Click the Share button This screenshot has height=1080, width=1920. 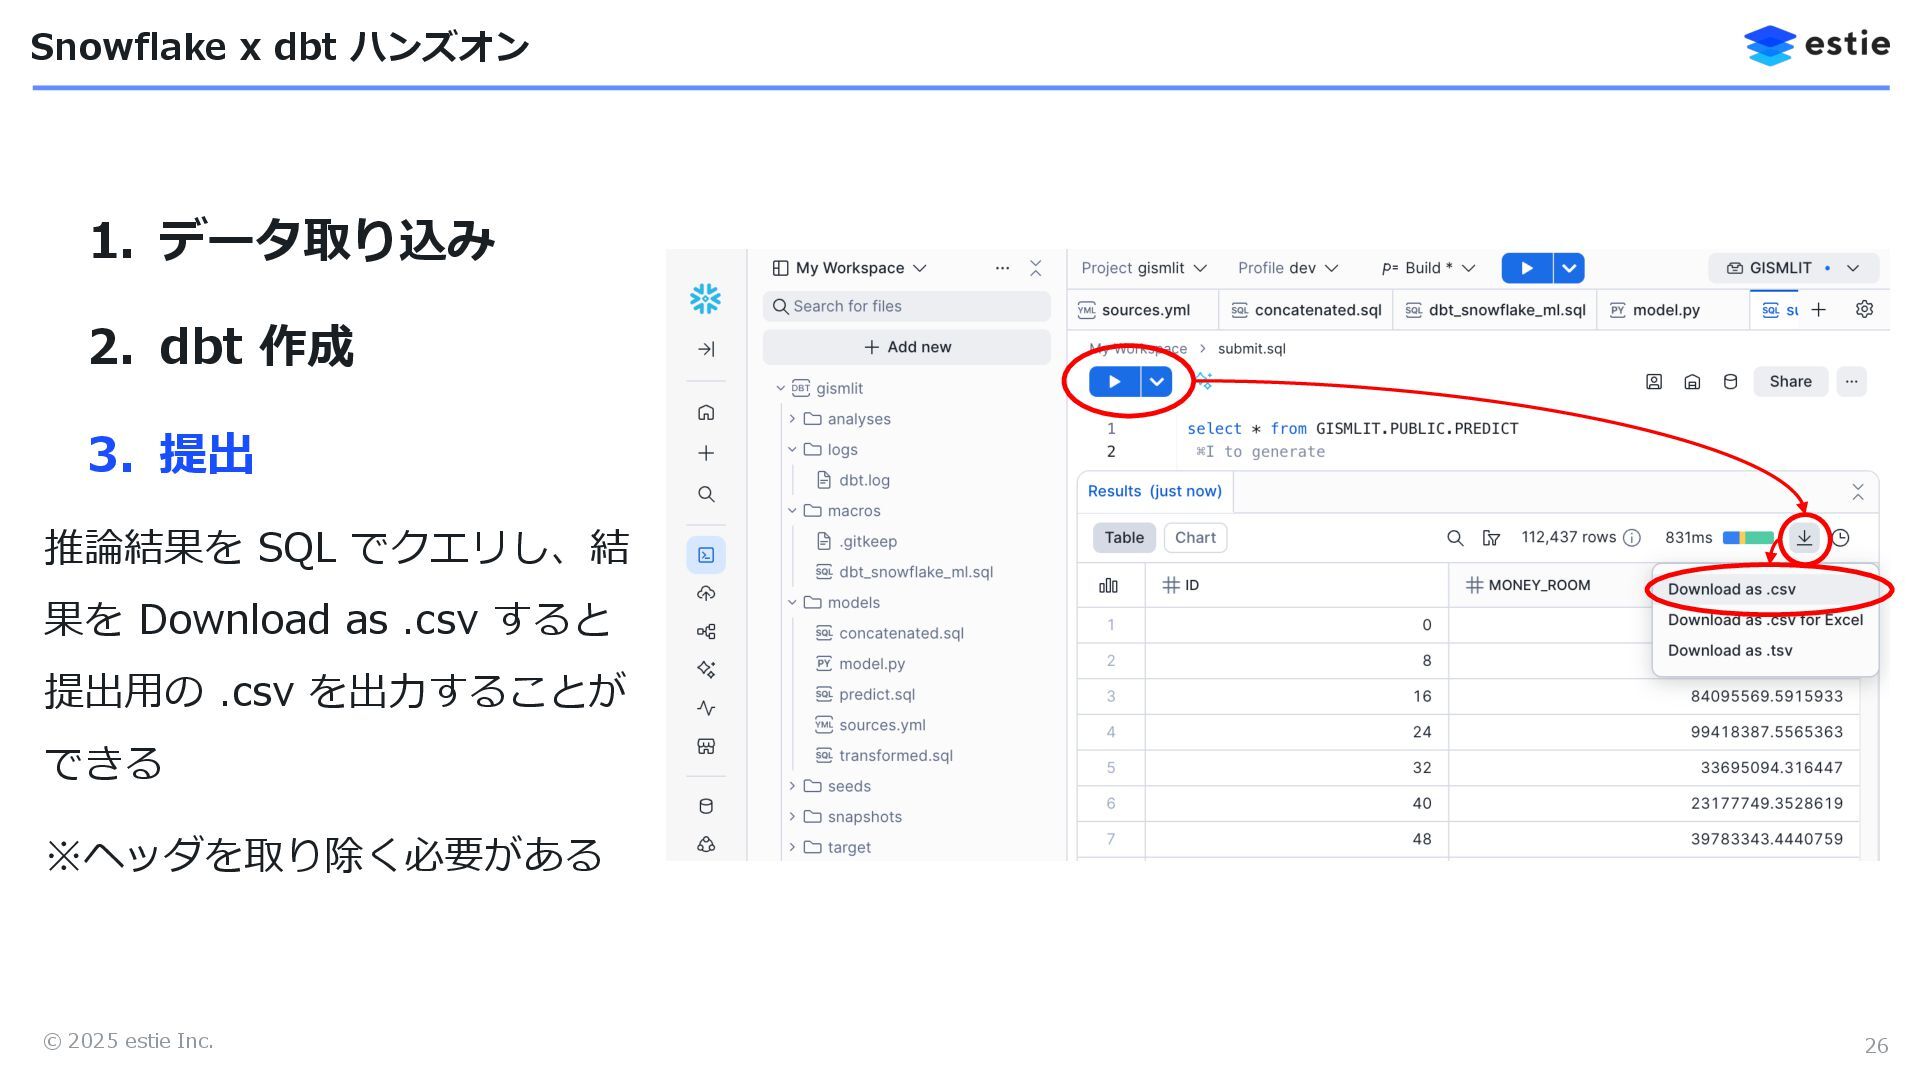(1790, 382)
